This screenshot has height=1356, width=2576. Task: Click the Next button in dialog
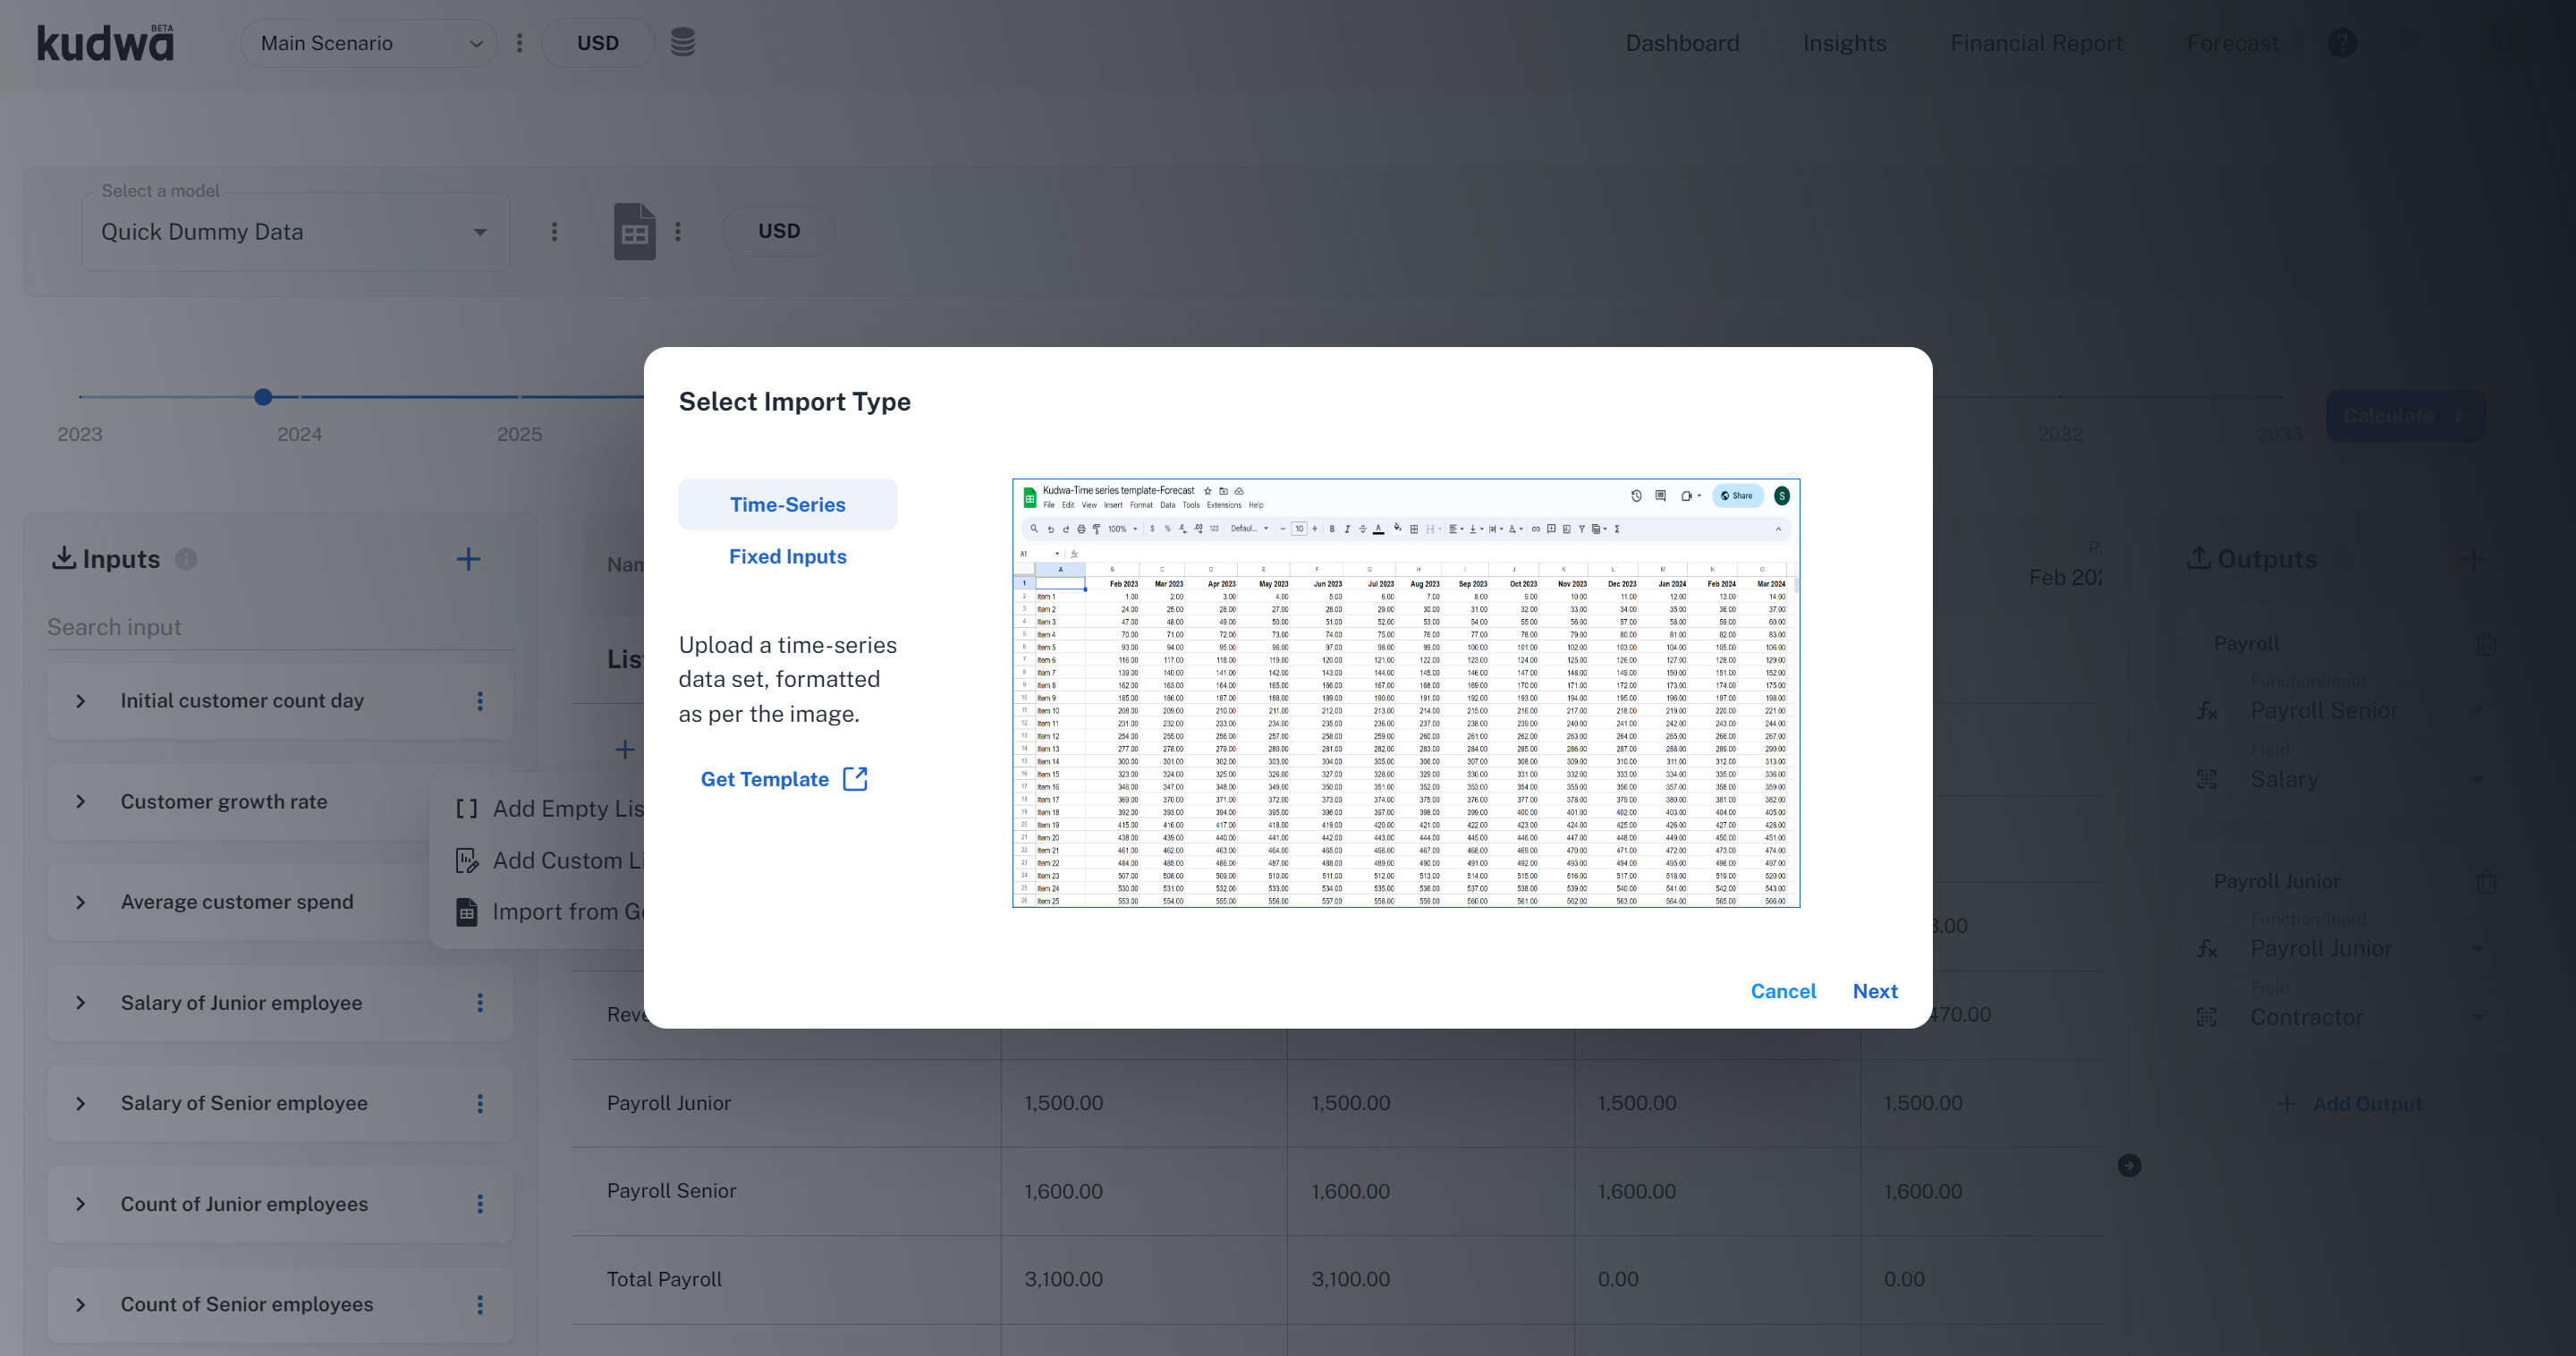pyautogui.click(x=1874, y=991)
